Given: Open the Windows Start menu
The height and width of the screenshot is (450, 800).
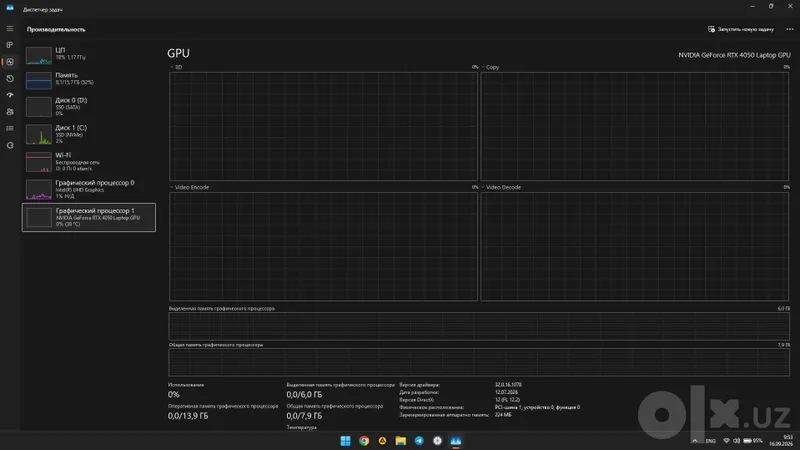Looking at the screenshot, I should pyautogui.click(x=345, y=441).
